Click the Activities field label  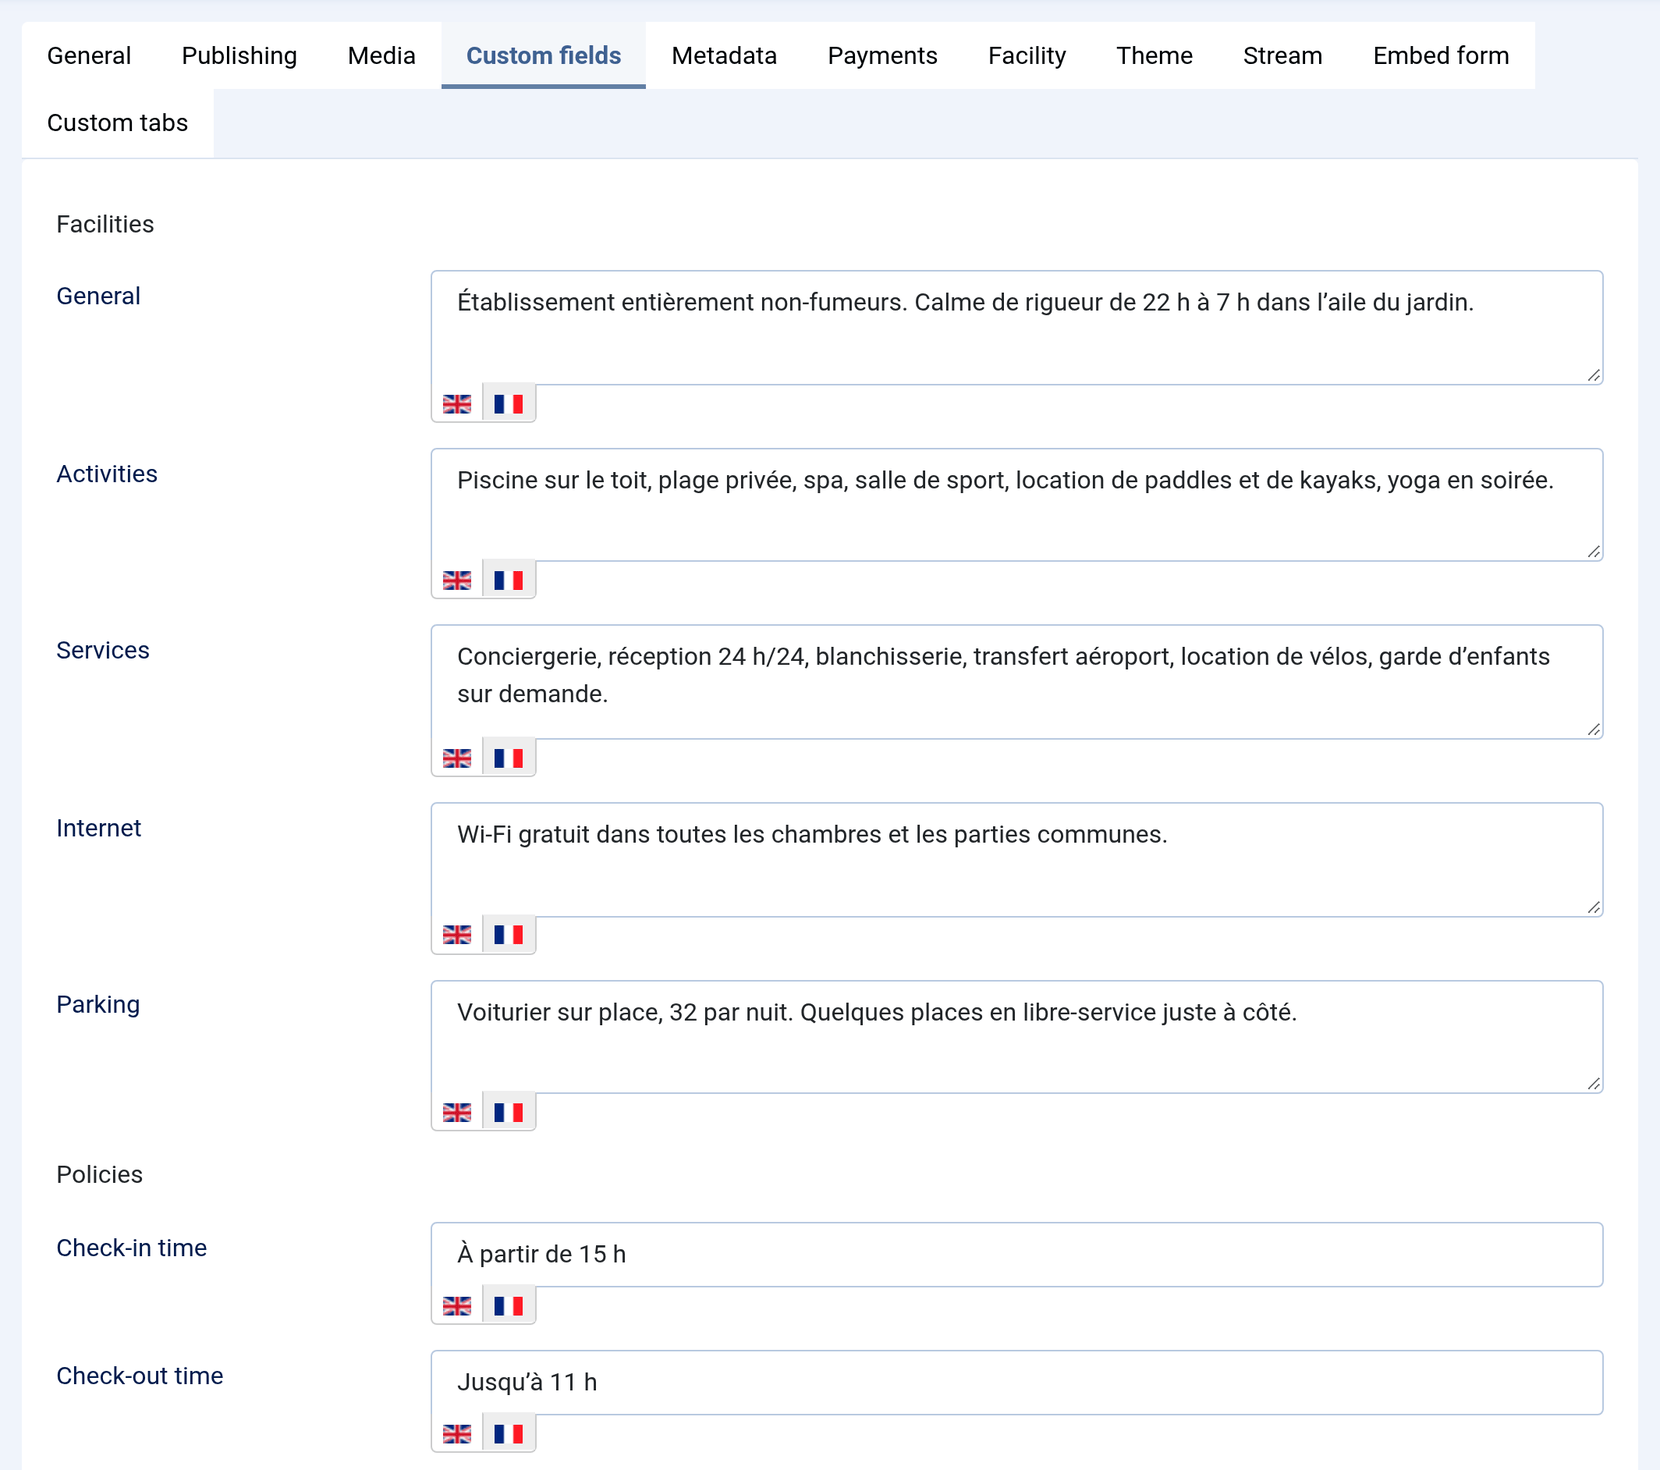(107, 474)
